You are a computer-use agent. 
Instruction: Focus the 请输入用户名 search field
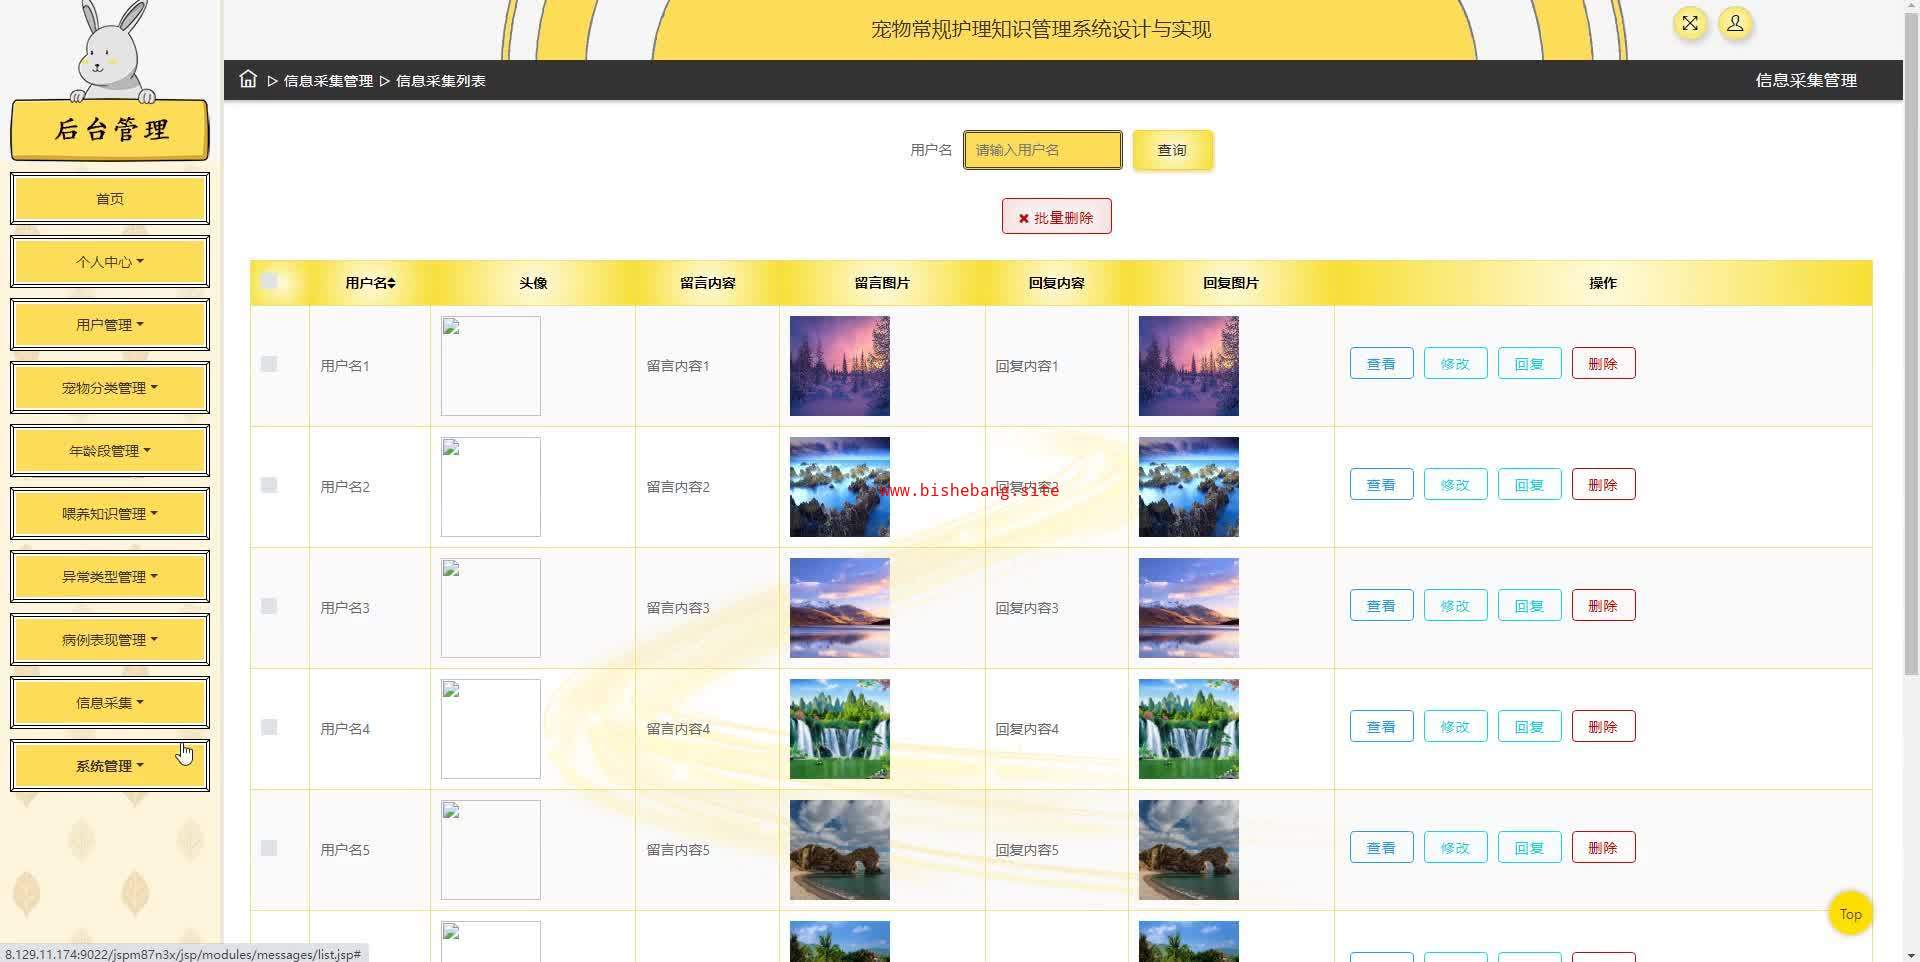(1042, 150)
